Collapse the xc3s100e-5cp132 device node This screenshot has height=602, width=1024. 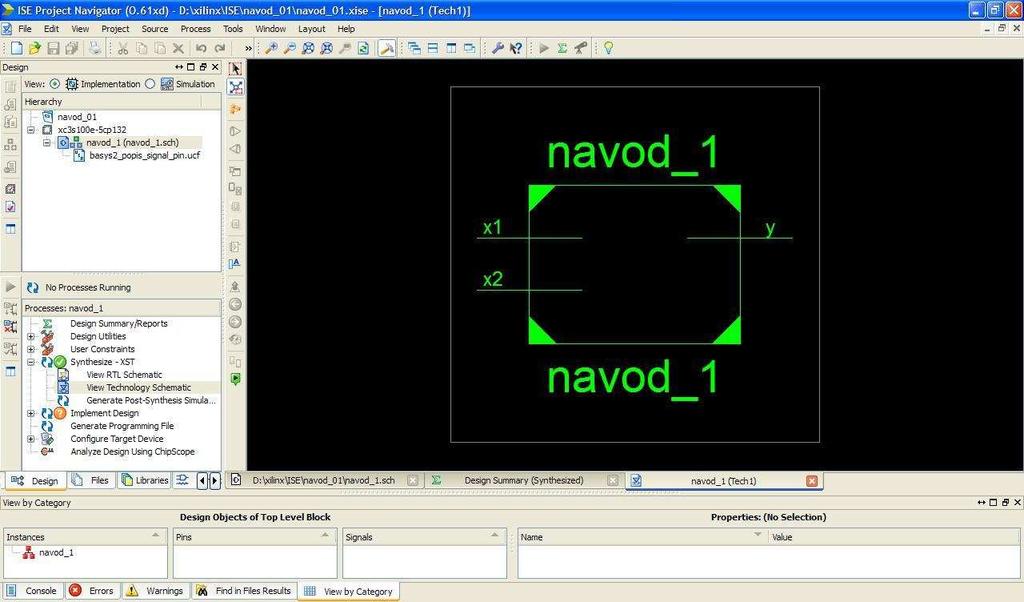31,130
